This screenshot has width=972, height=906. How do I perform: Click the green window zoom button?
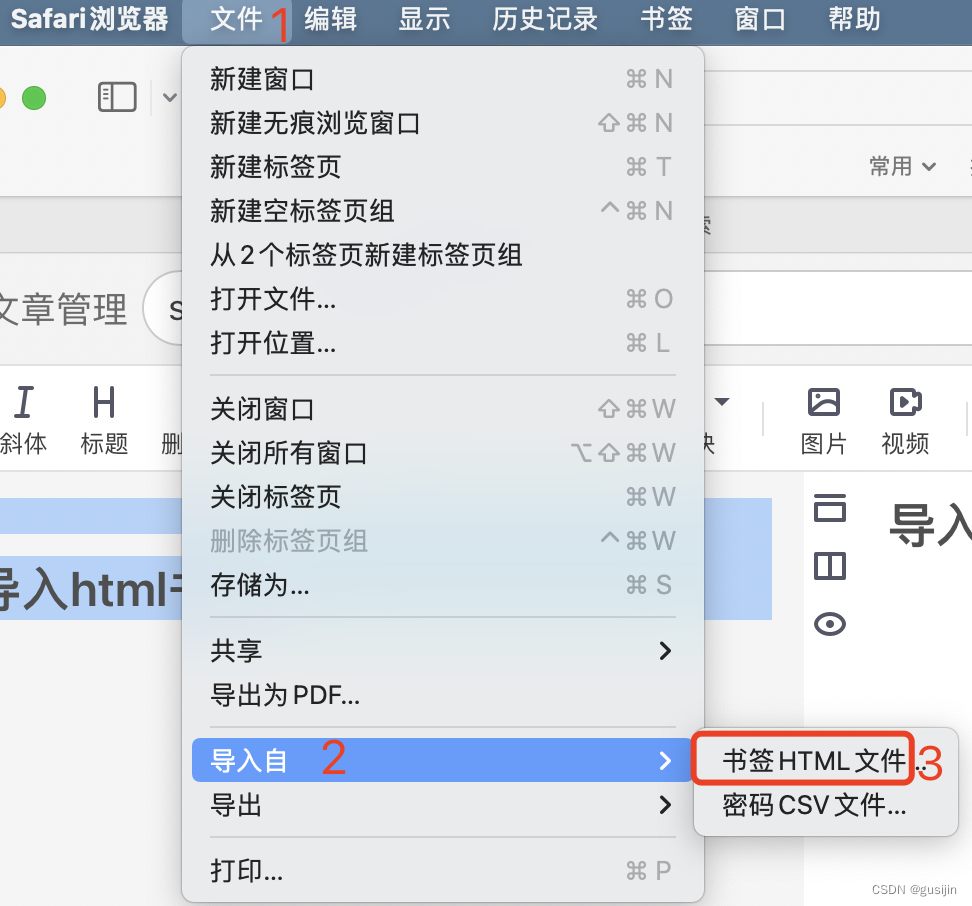(34, 98)
